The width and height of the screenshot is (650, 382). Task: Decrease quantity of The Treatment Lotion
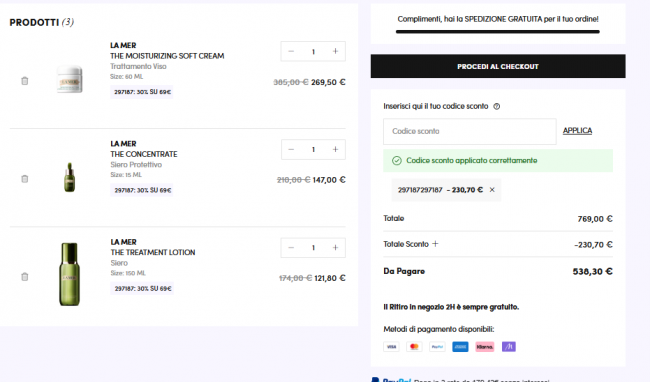[x=291, y=248]
